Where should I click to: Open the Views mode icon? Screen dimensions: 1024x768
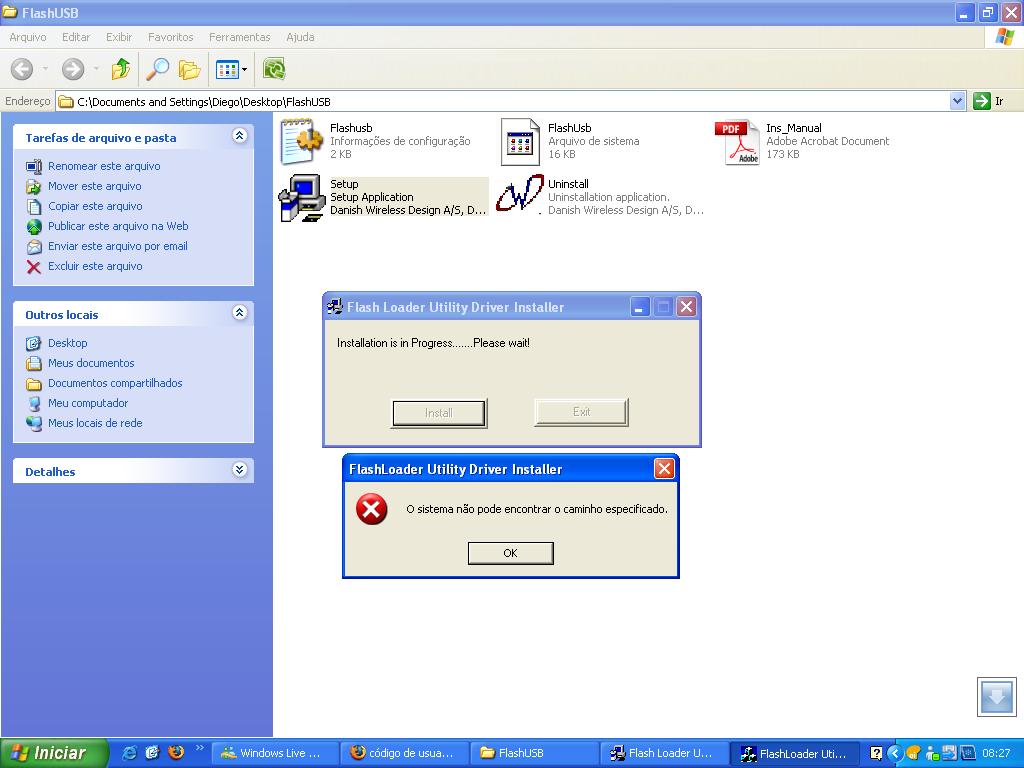pos(227,69)
